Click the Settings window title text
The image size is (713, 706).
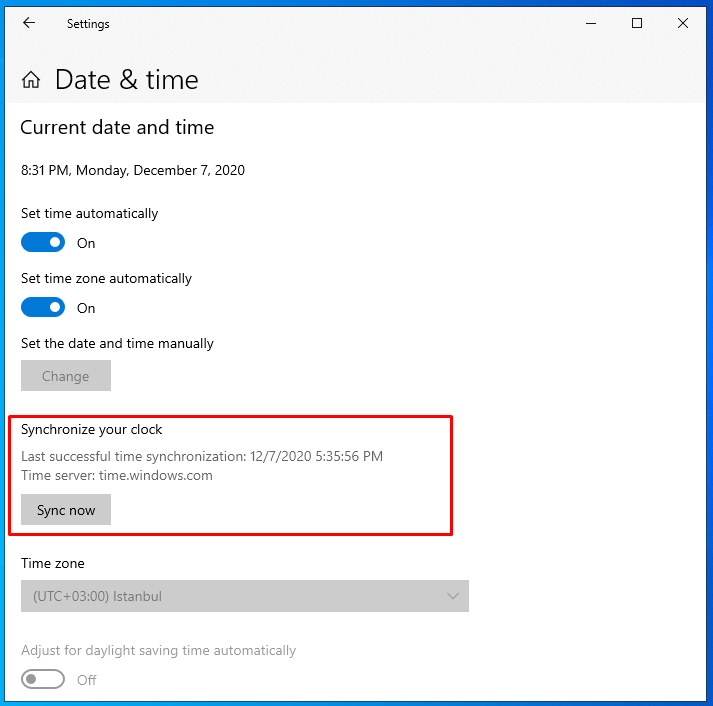[88, 24]
